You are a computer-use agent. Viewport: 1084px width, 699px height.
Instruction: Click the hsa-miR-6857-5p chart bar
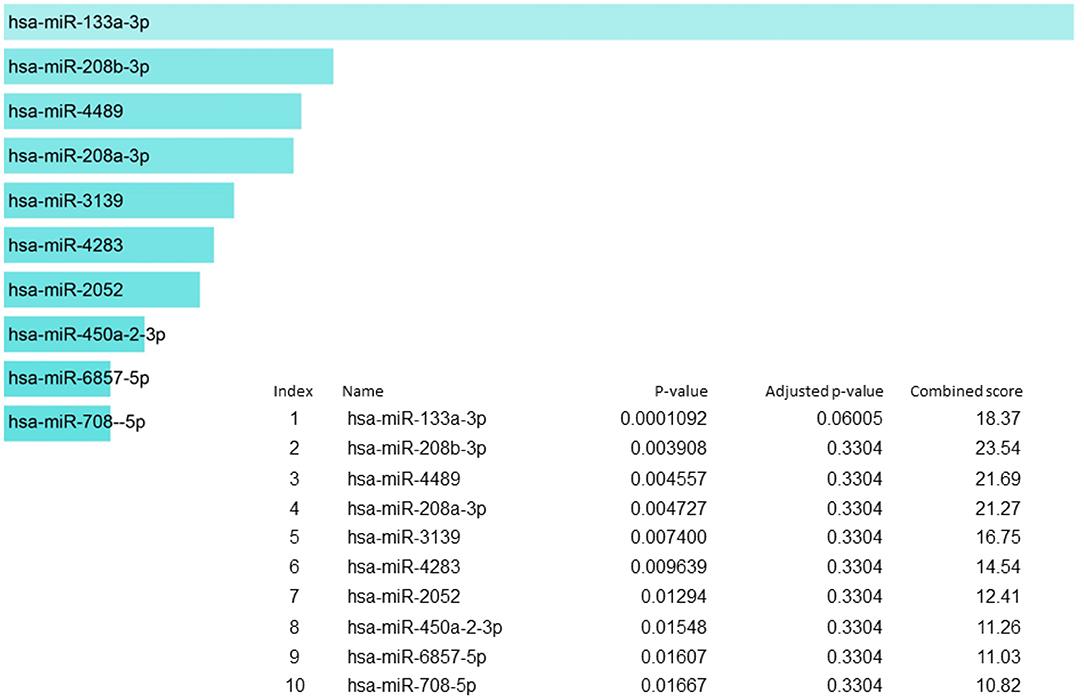tap(57, 378)
